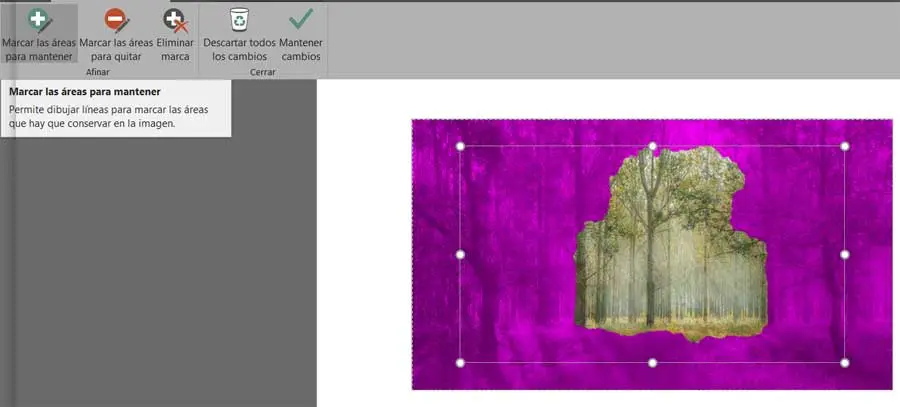This screenshot has height=407, width=900.
Task: Click top-right selection handle of marquee
Action: (x=844, y=146)
